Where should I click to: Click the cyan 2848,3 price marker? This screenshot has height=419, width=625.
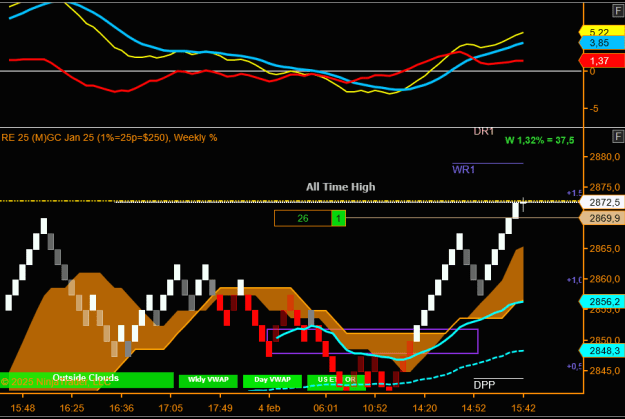point(602,350)
